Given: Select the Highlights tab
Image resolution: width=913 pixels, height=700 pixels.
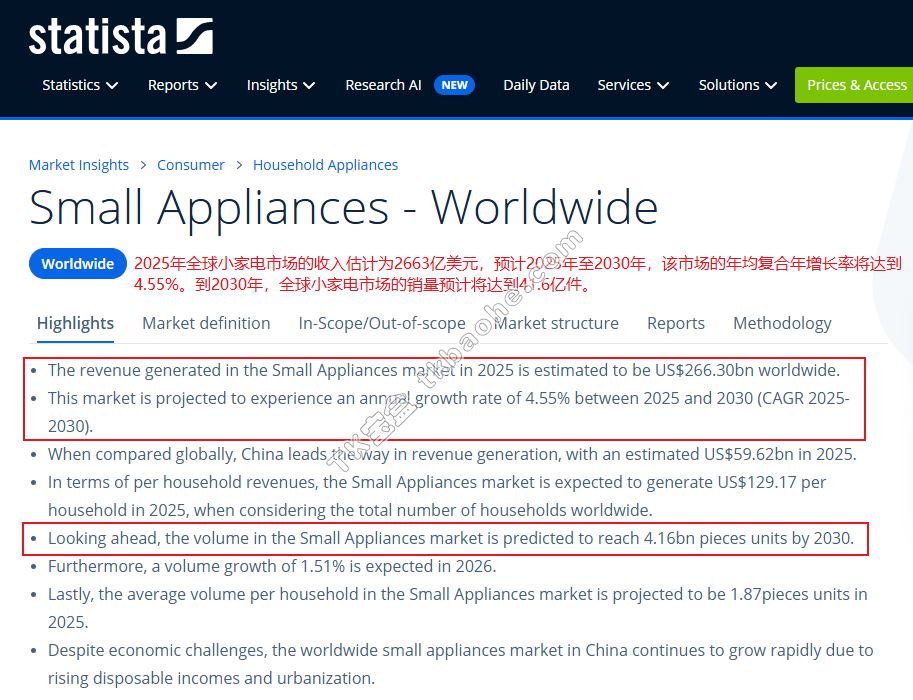Looking at the screenshot, I should coord(75,323).
